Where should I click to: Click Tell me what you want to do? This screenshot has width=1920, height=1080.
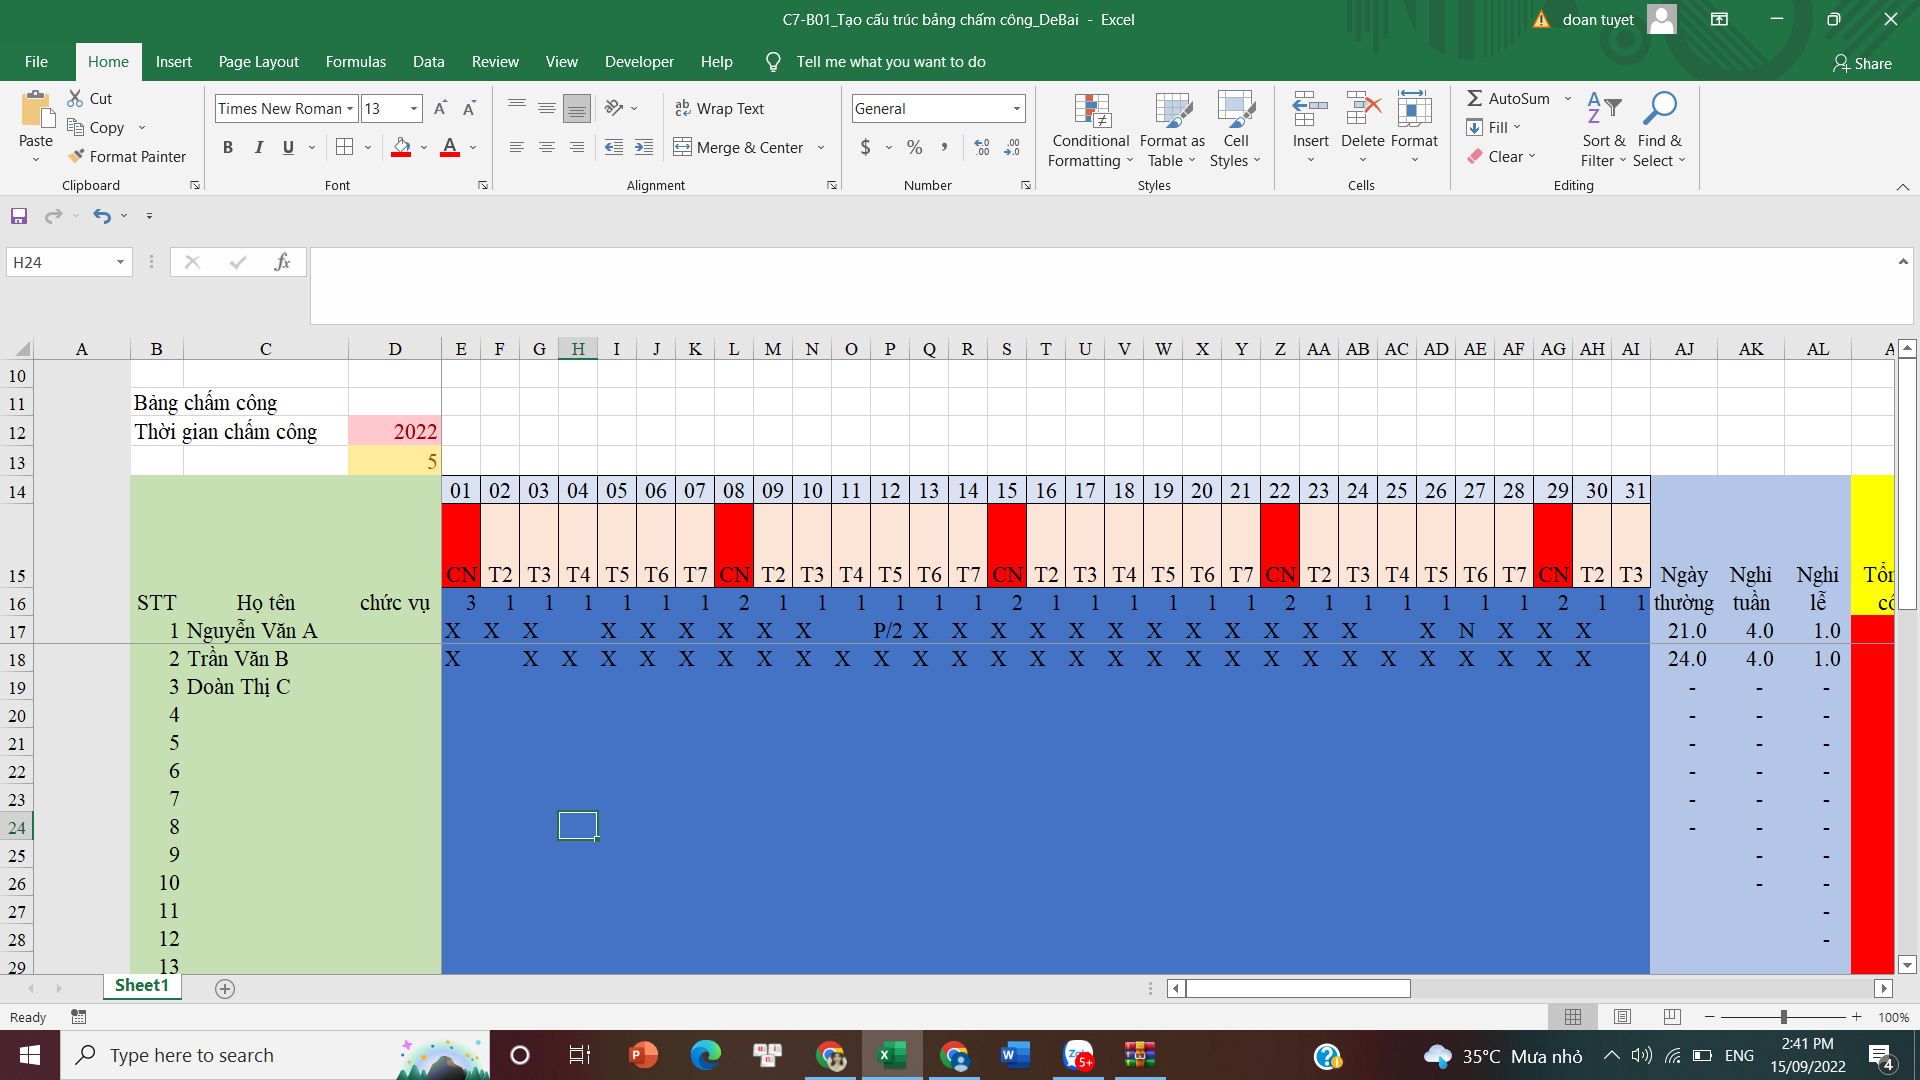890,62
